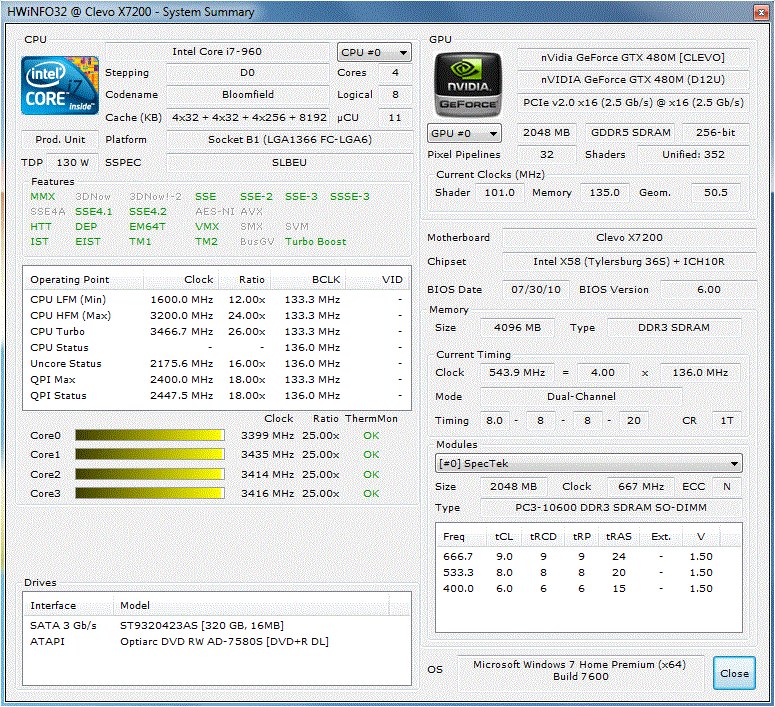Click the Core2 usage bar

point(150,474)
